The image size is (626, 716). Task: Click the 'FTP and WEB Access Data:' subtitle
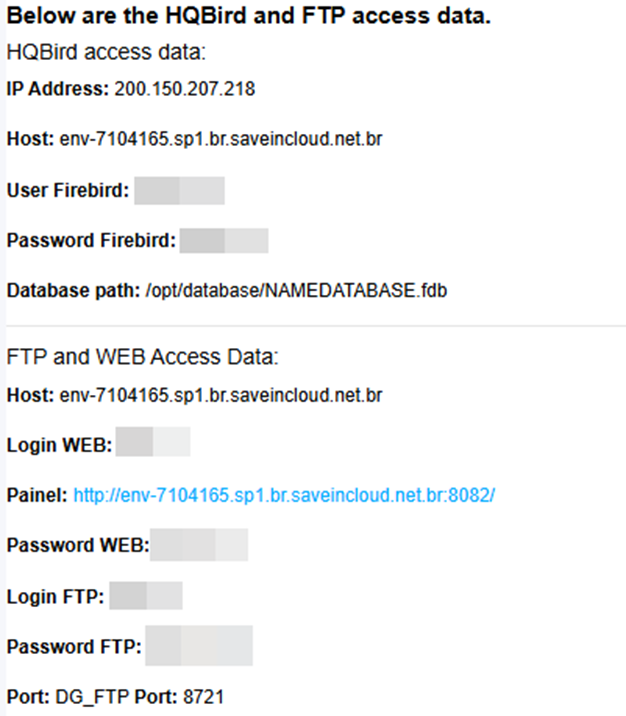[x=142, y=357]
